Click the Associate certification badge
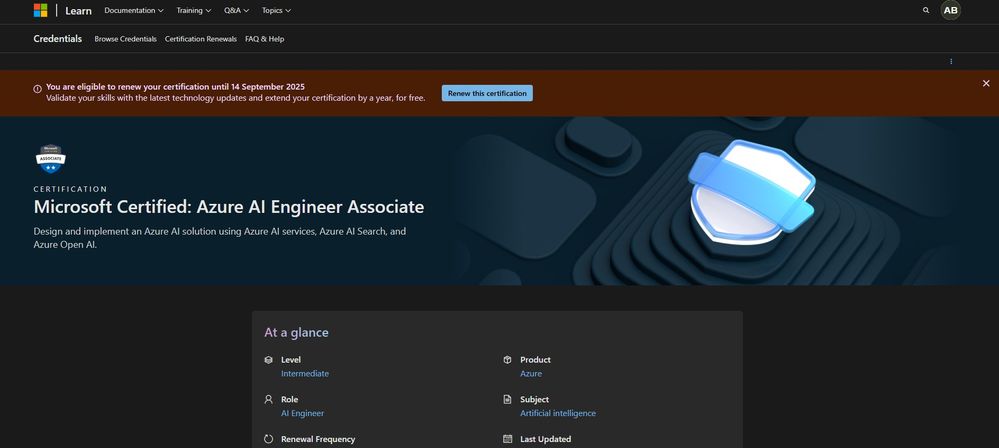Viewport: 999px width, 448px height. click(50, 159)
